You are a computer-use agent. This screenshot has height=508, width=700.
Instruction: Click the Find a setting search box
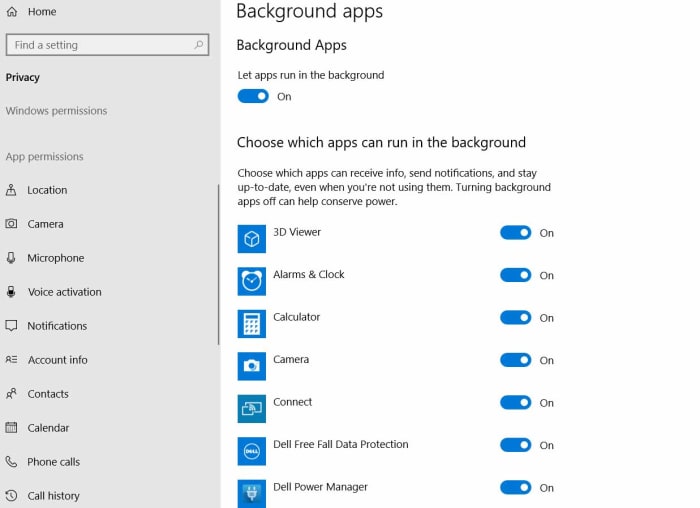click(x=100, y=45)
